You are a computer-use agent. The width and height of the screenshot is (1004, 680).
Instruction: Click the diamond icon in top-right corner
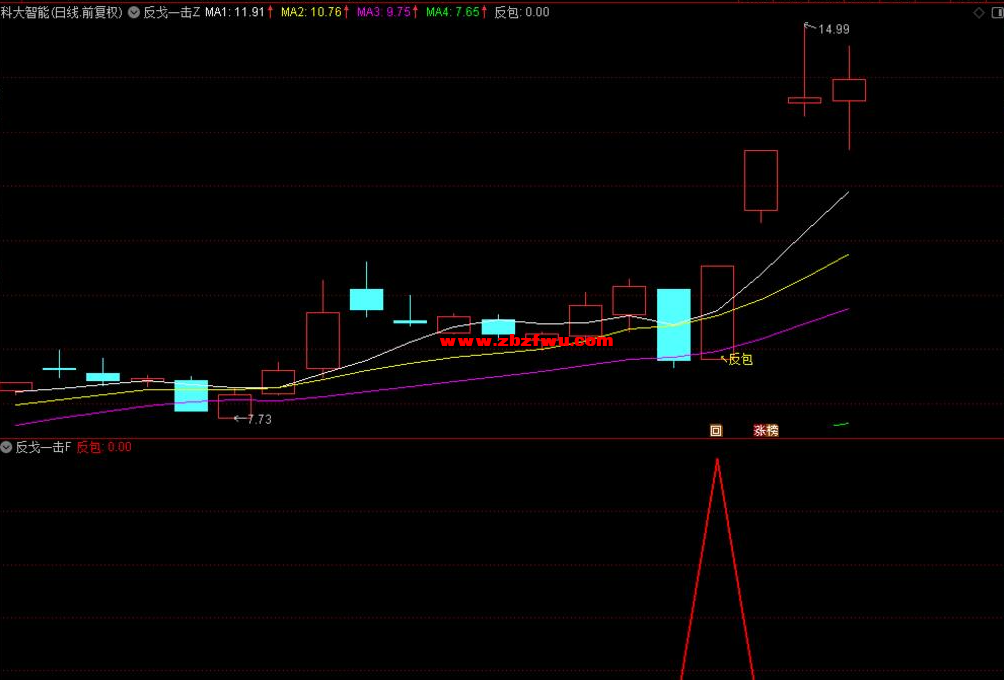978,12
